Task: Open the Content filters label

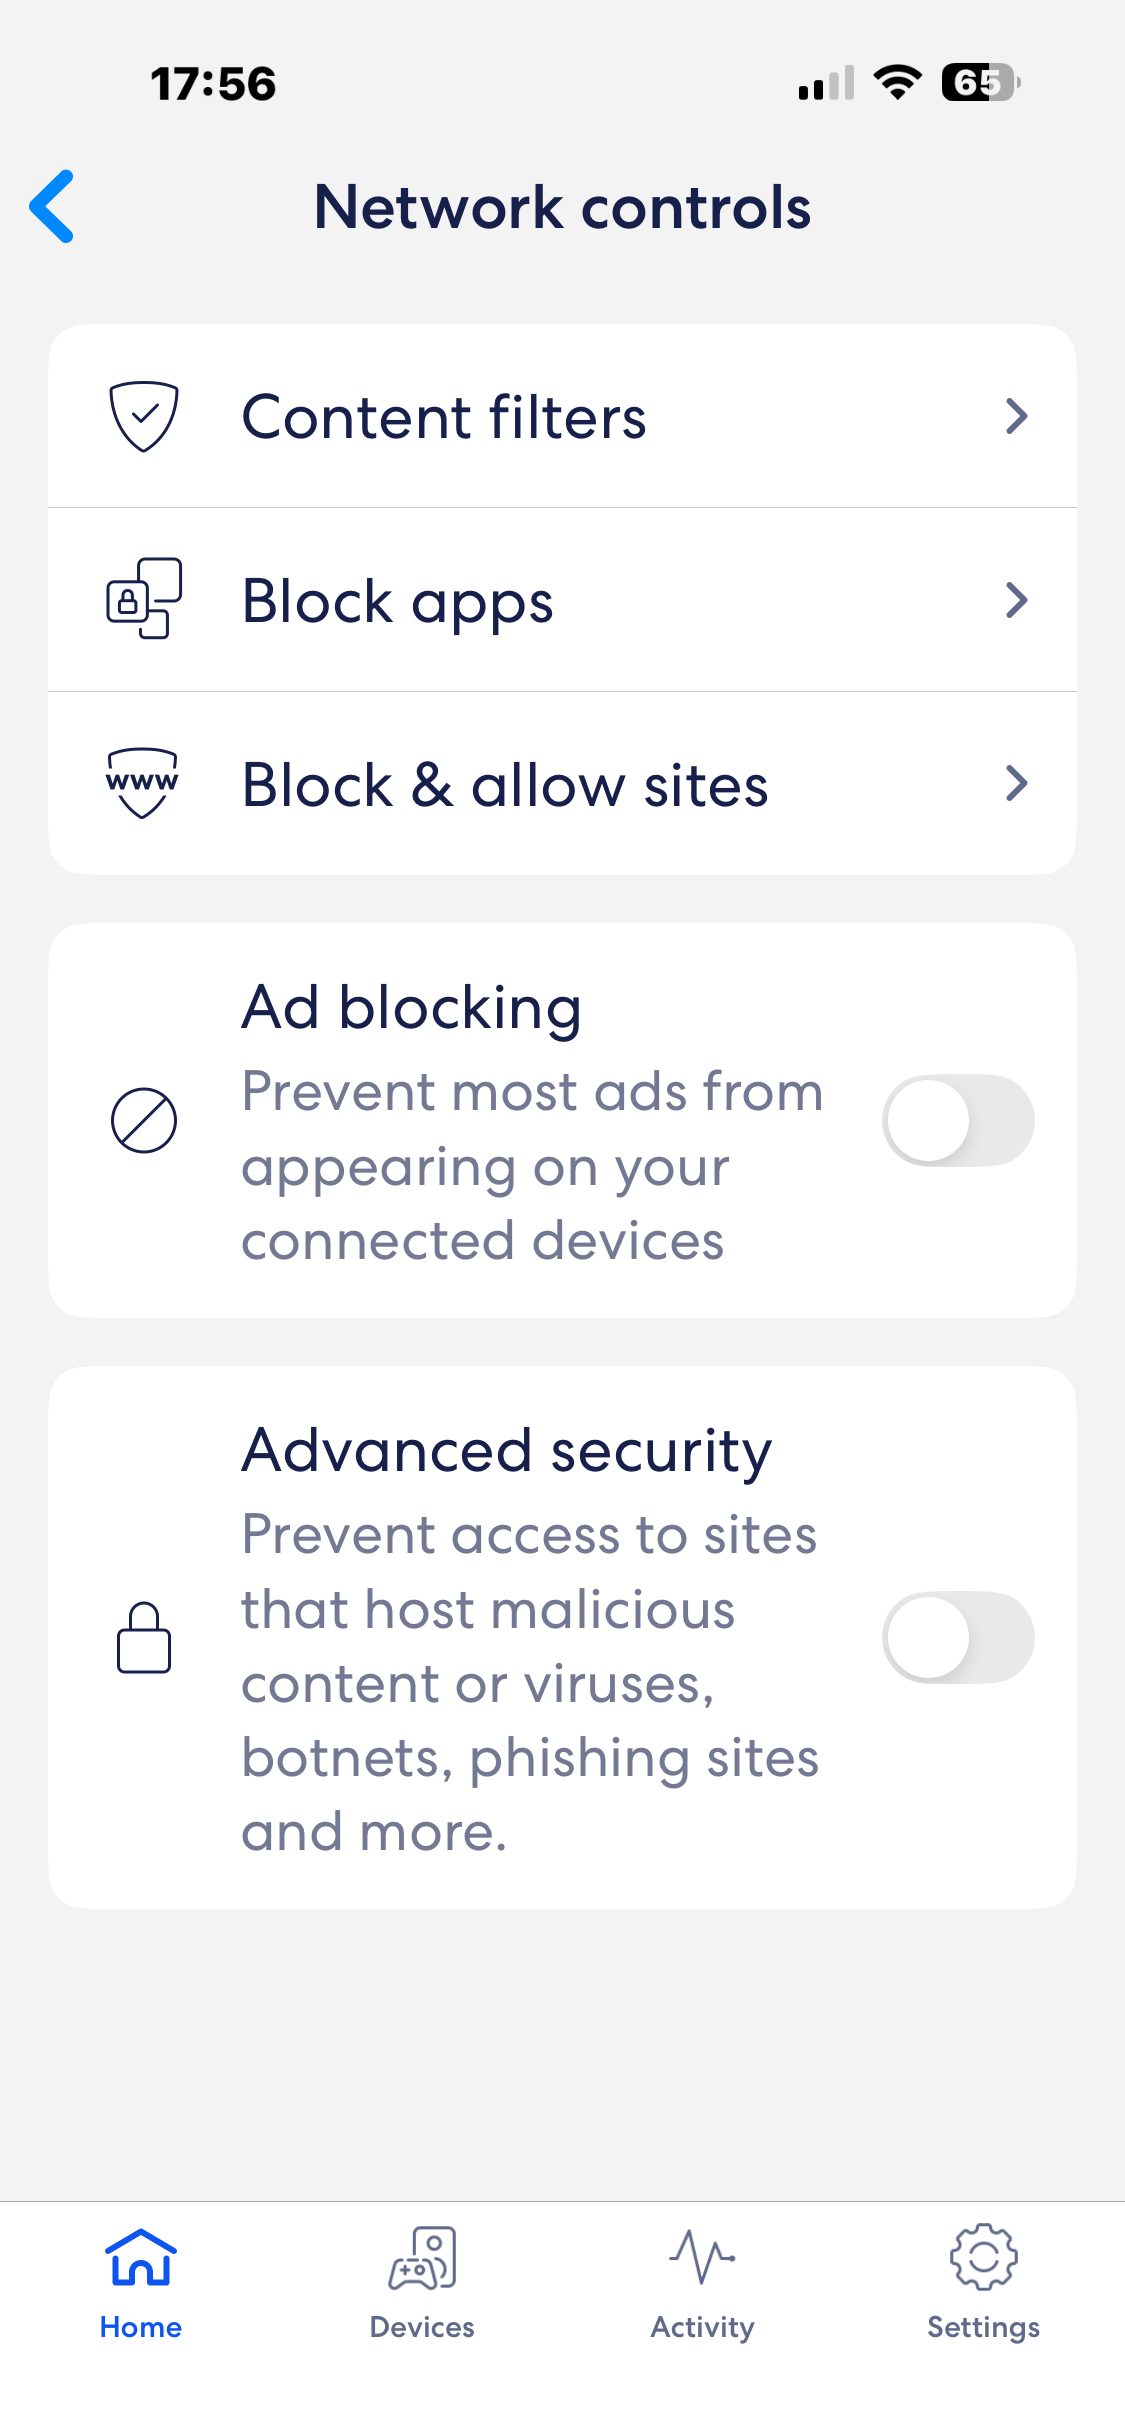Action: tap(444, 417)
